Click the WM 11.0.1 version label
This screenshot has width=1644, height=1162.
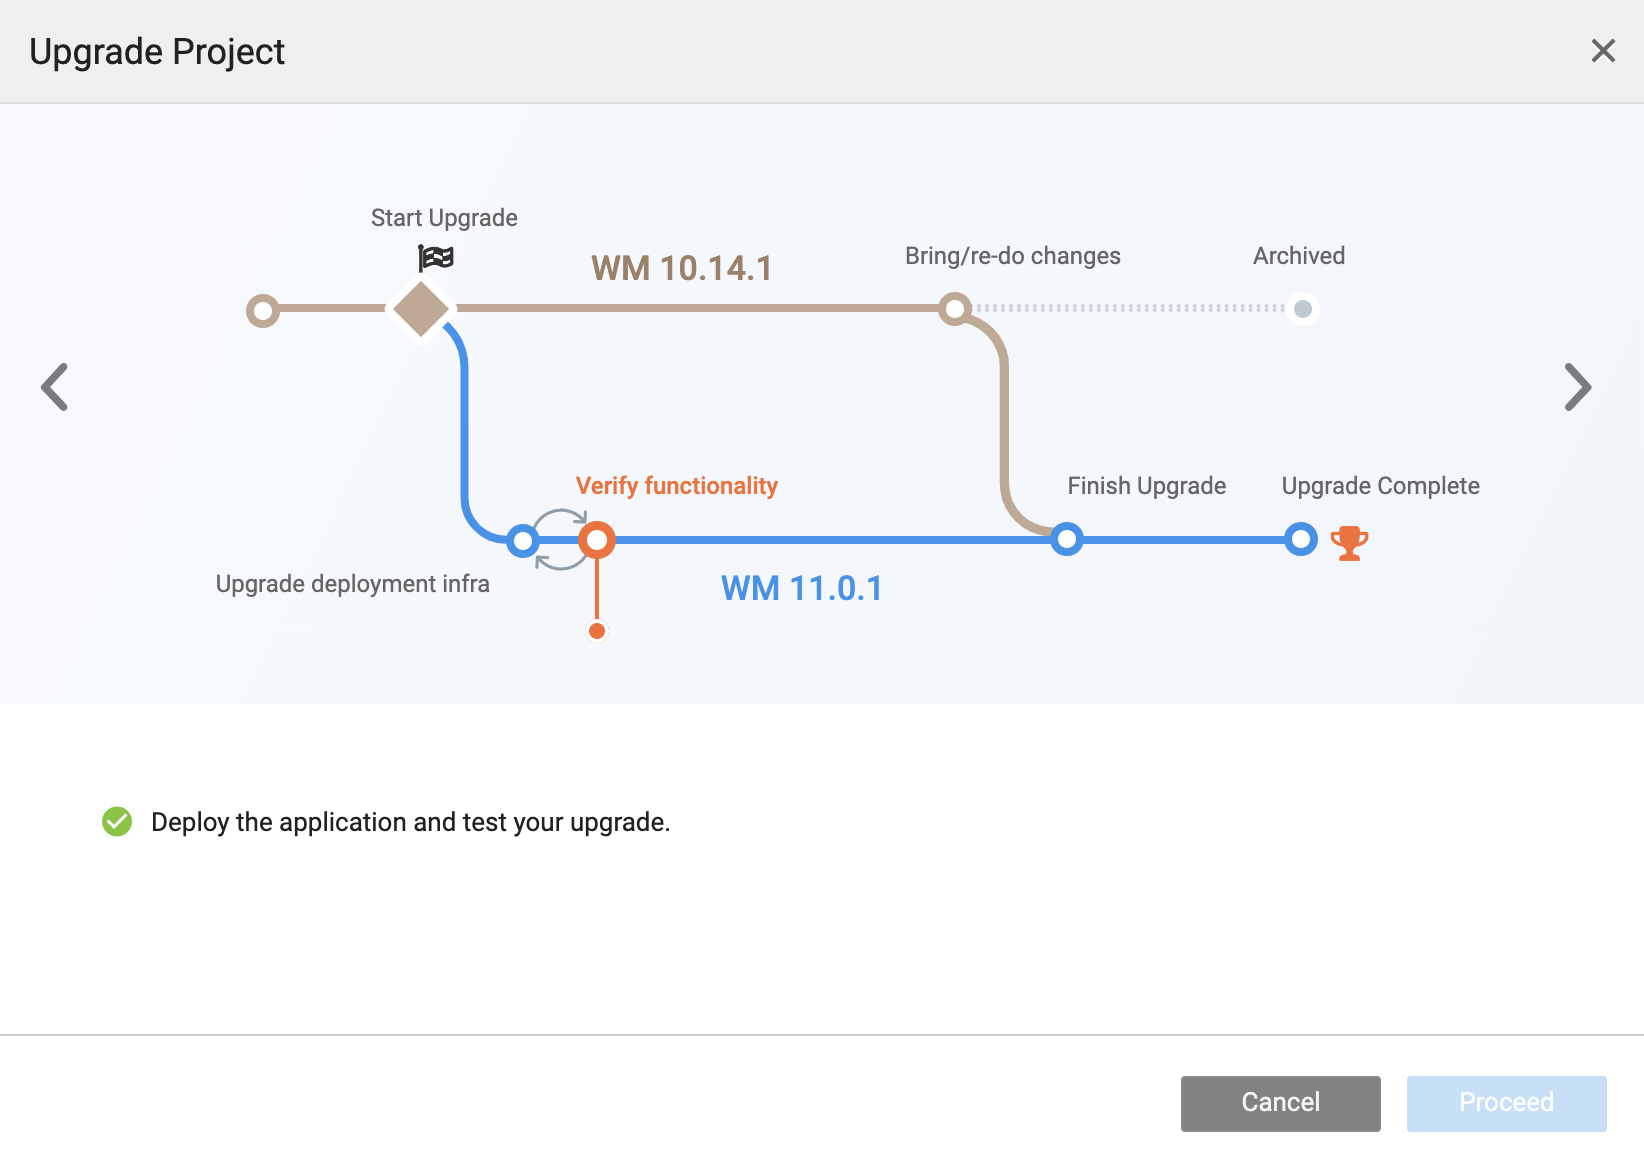[x=802, y=588]
